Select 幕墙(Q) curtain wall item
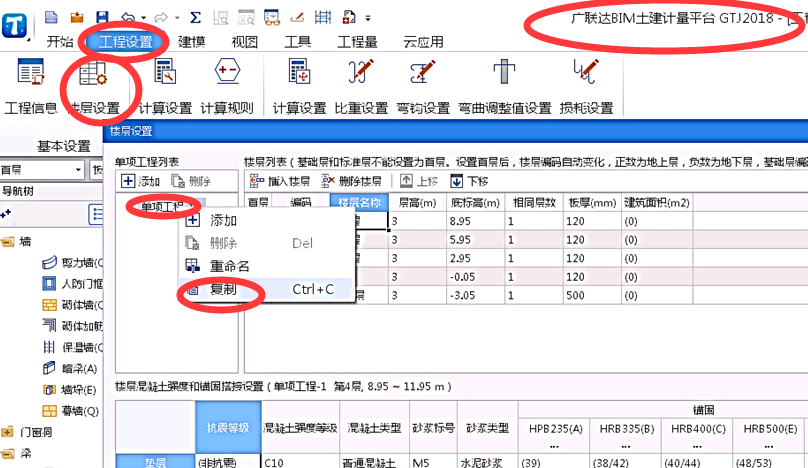Screen dimensions: 808x468 point(71,411)
